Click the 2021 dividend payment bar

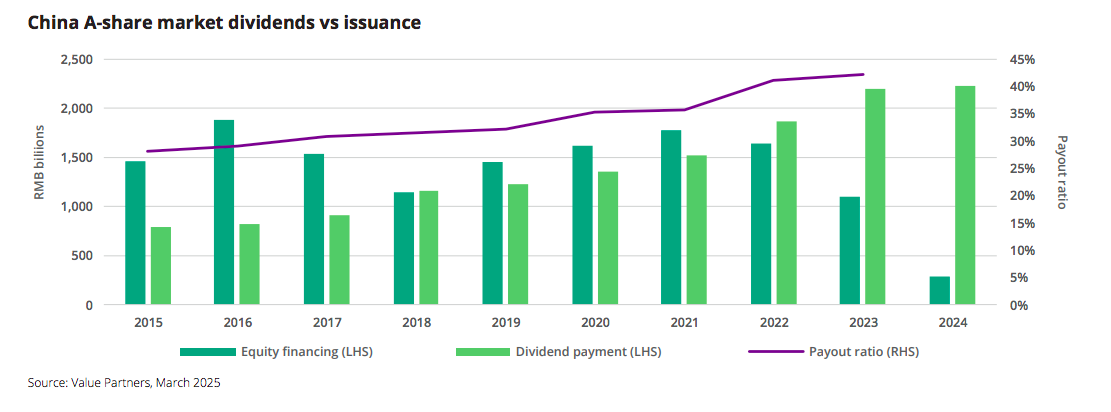pyautogui.click(x=697, y=229)
